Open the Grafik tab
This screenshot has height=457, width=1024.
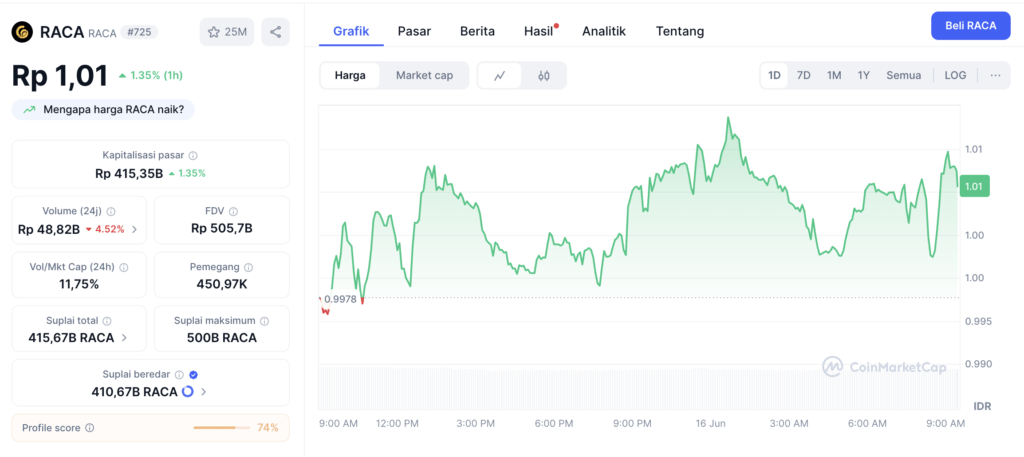(x=351, y=31)
